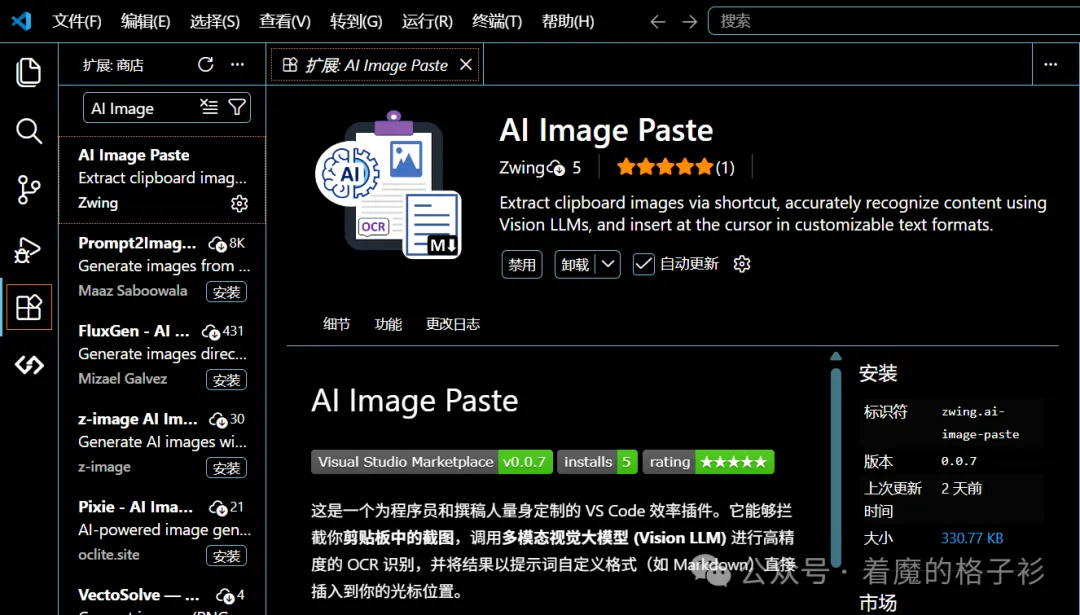This screenshot has width=1080, height=615.
Task: Go forward with navigation arrow
Action: (x=689, y=21)
